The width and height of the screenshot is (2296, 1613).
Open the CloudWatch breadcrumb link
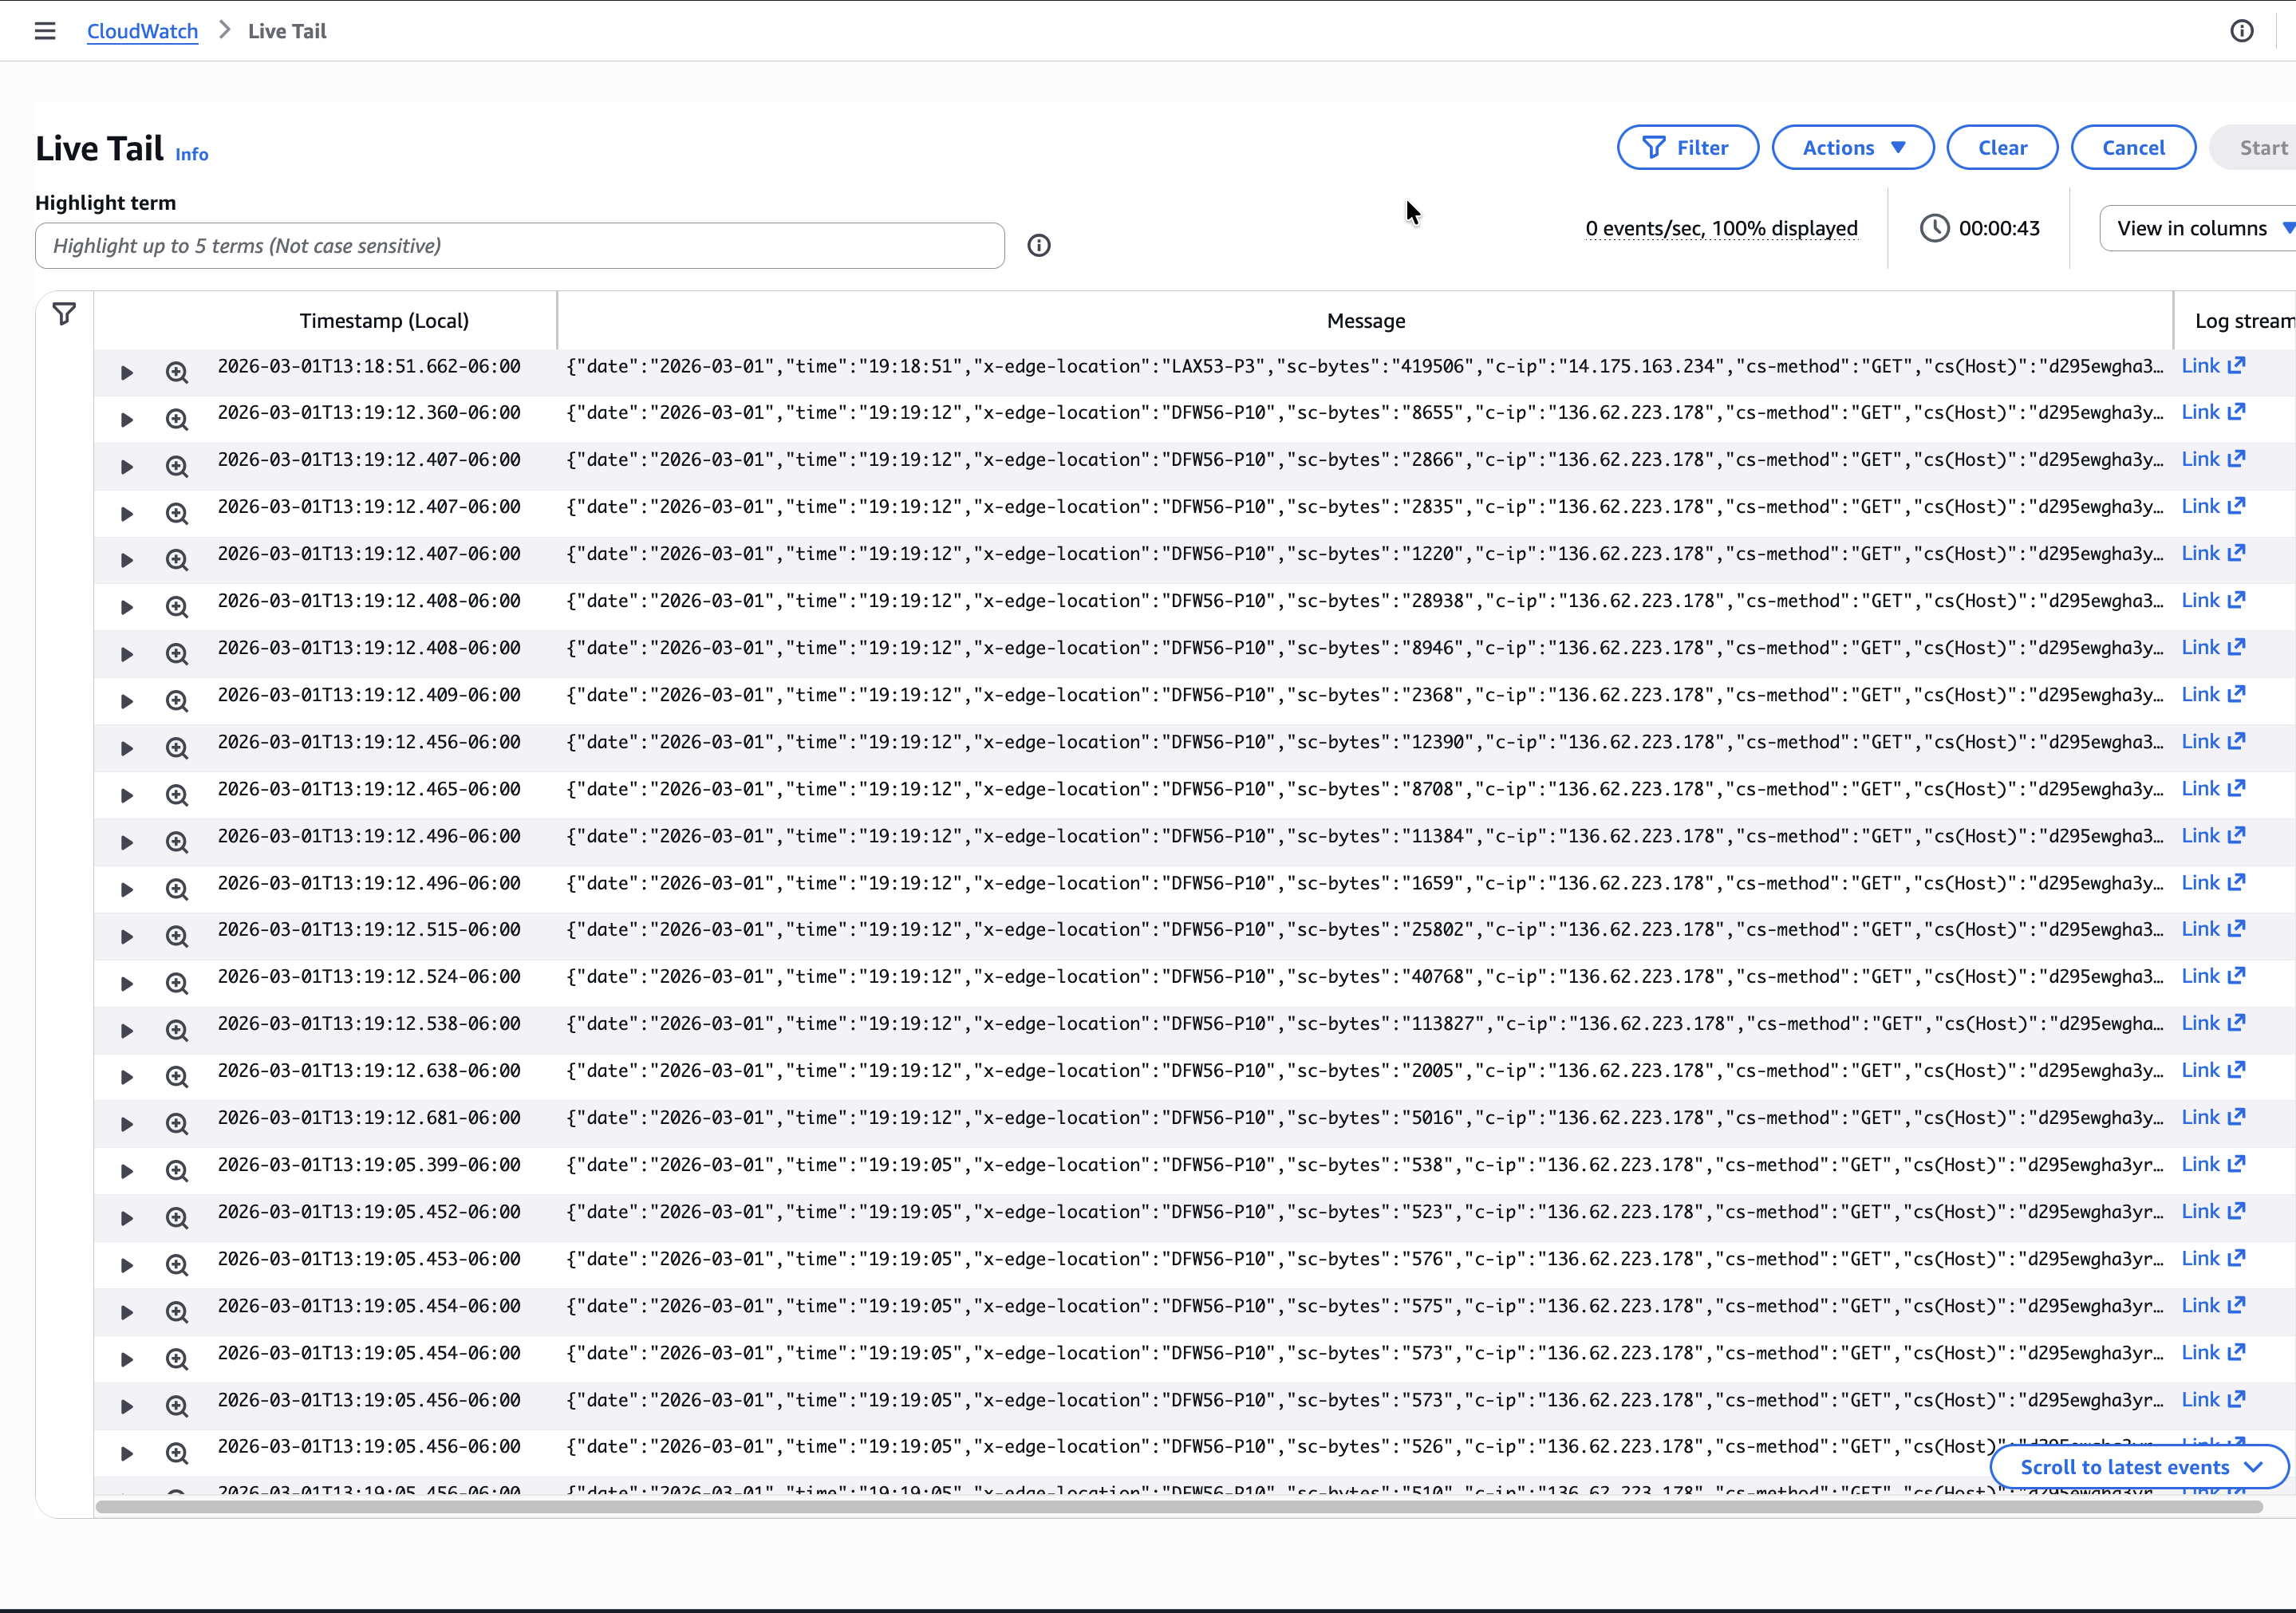[142, 31]
